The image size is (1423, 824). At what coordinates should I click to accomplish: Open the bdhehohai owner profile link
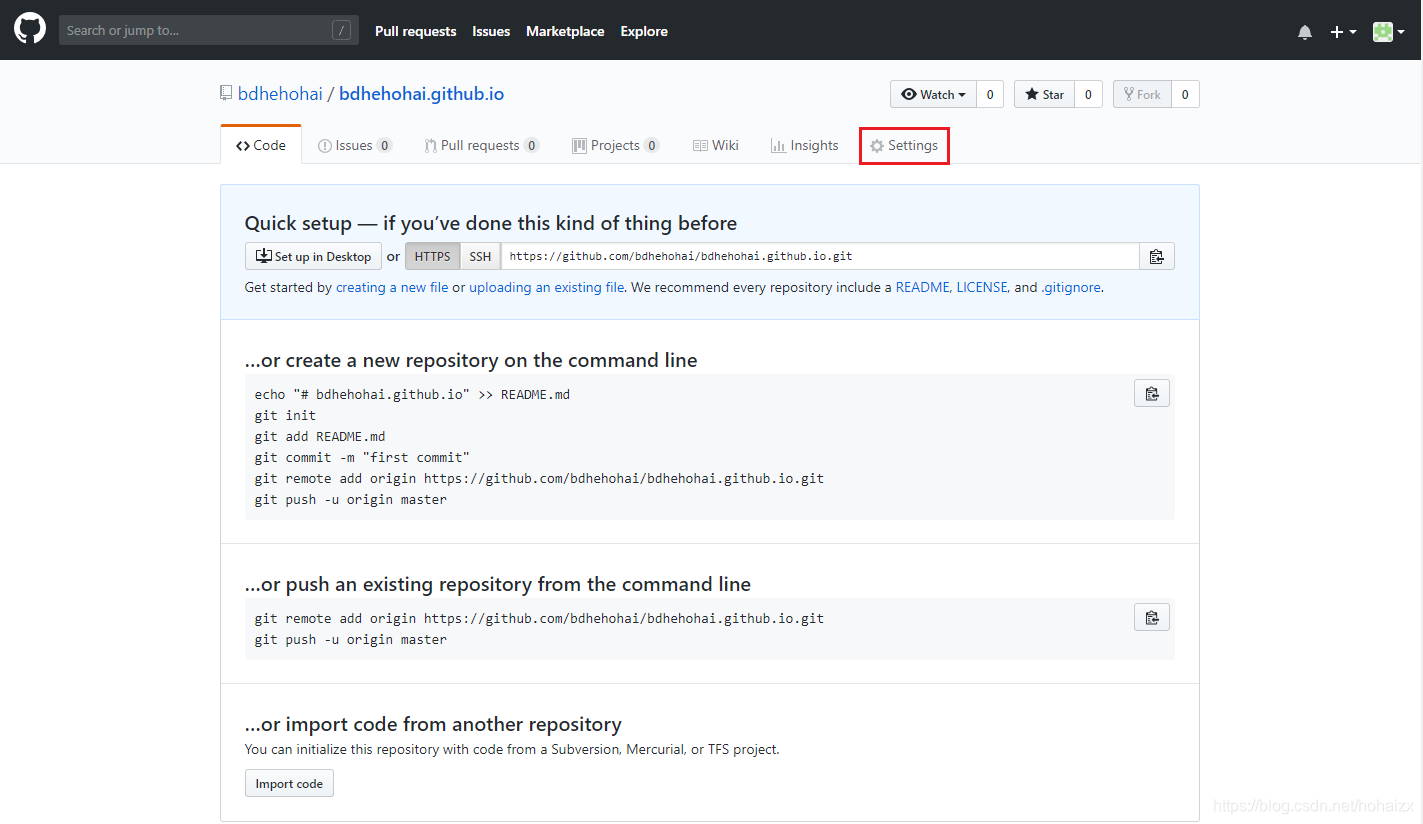[x=280, y=94]
